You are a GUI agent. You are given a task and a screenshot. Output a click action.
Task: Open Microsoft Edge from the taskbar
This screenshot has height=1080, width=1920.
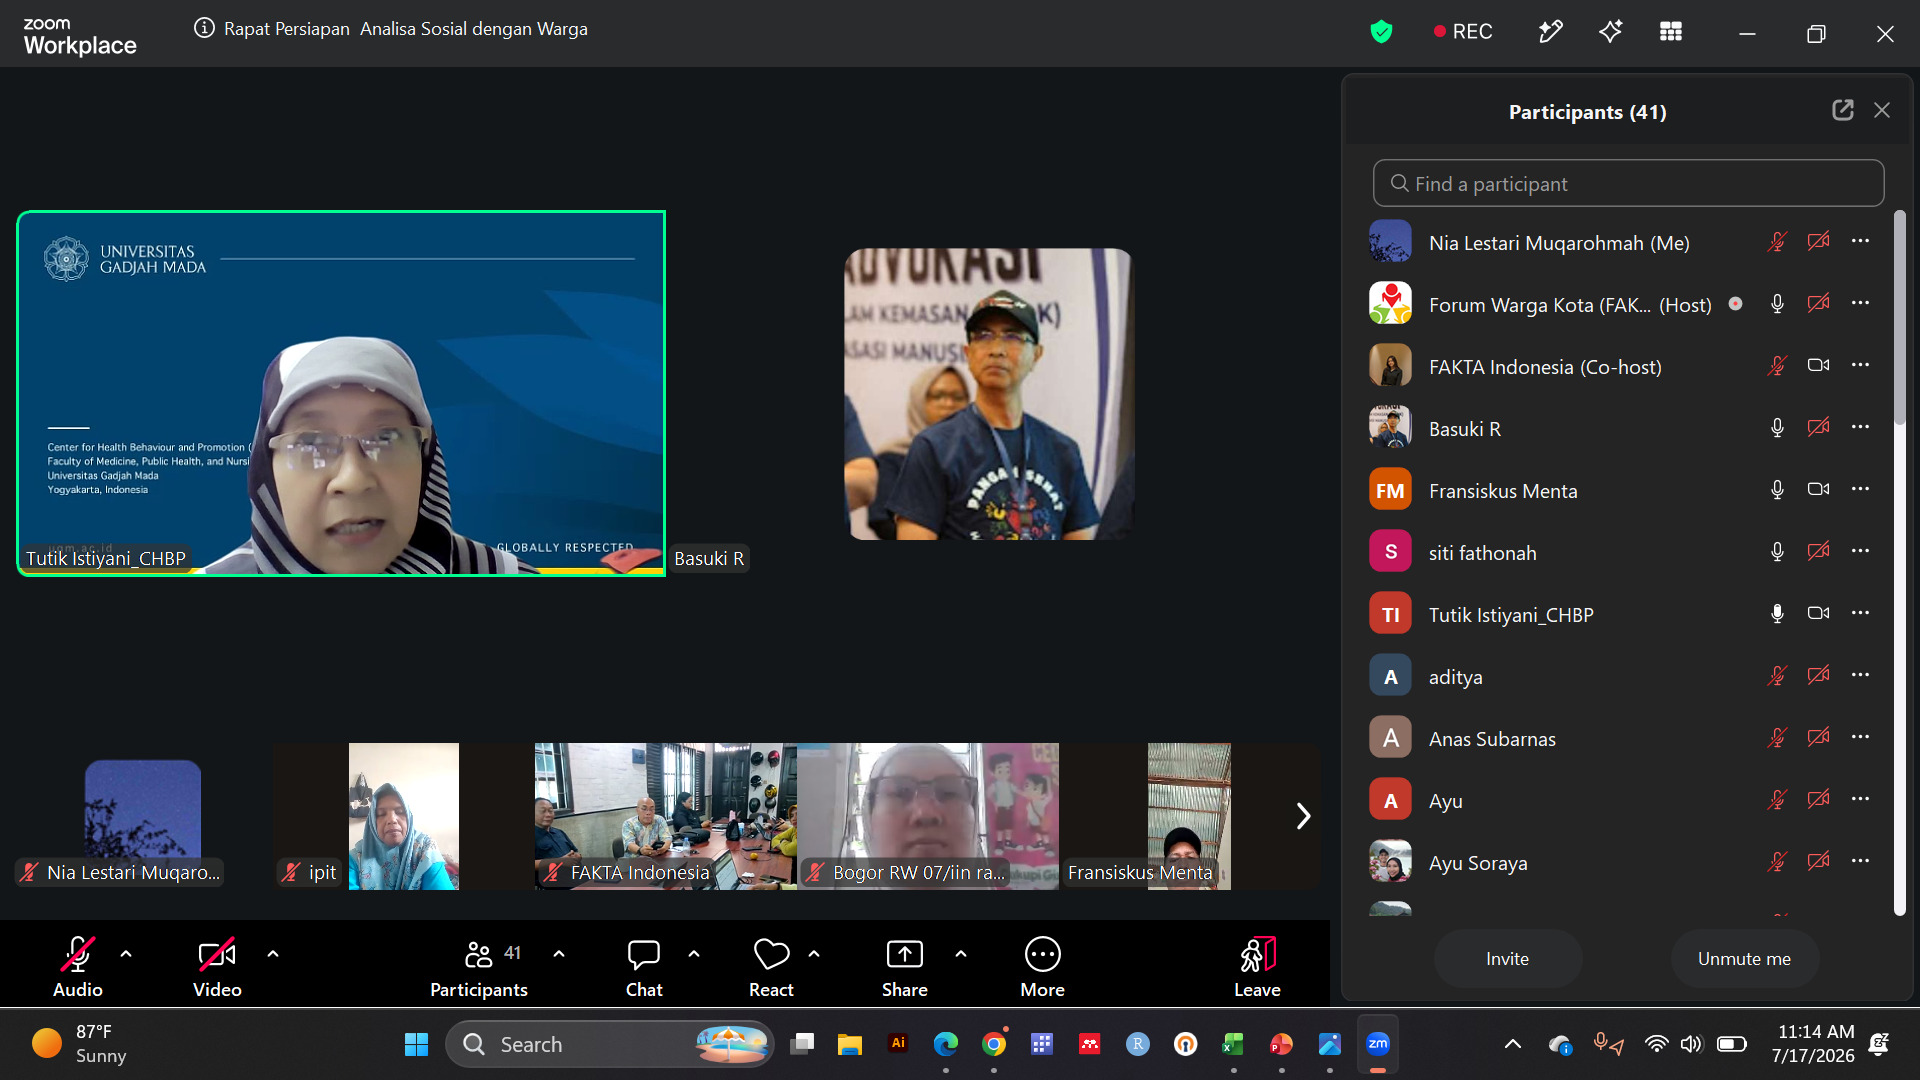946,1044
